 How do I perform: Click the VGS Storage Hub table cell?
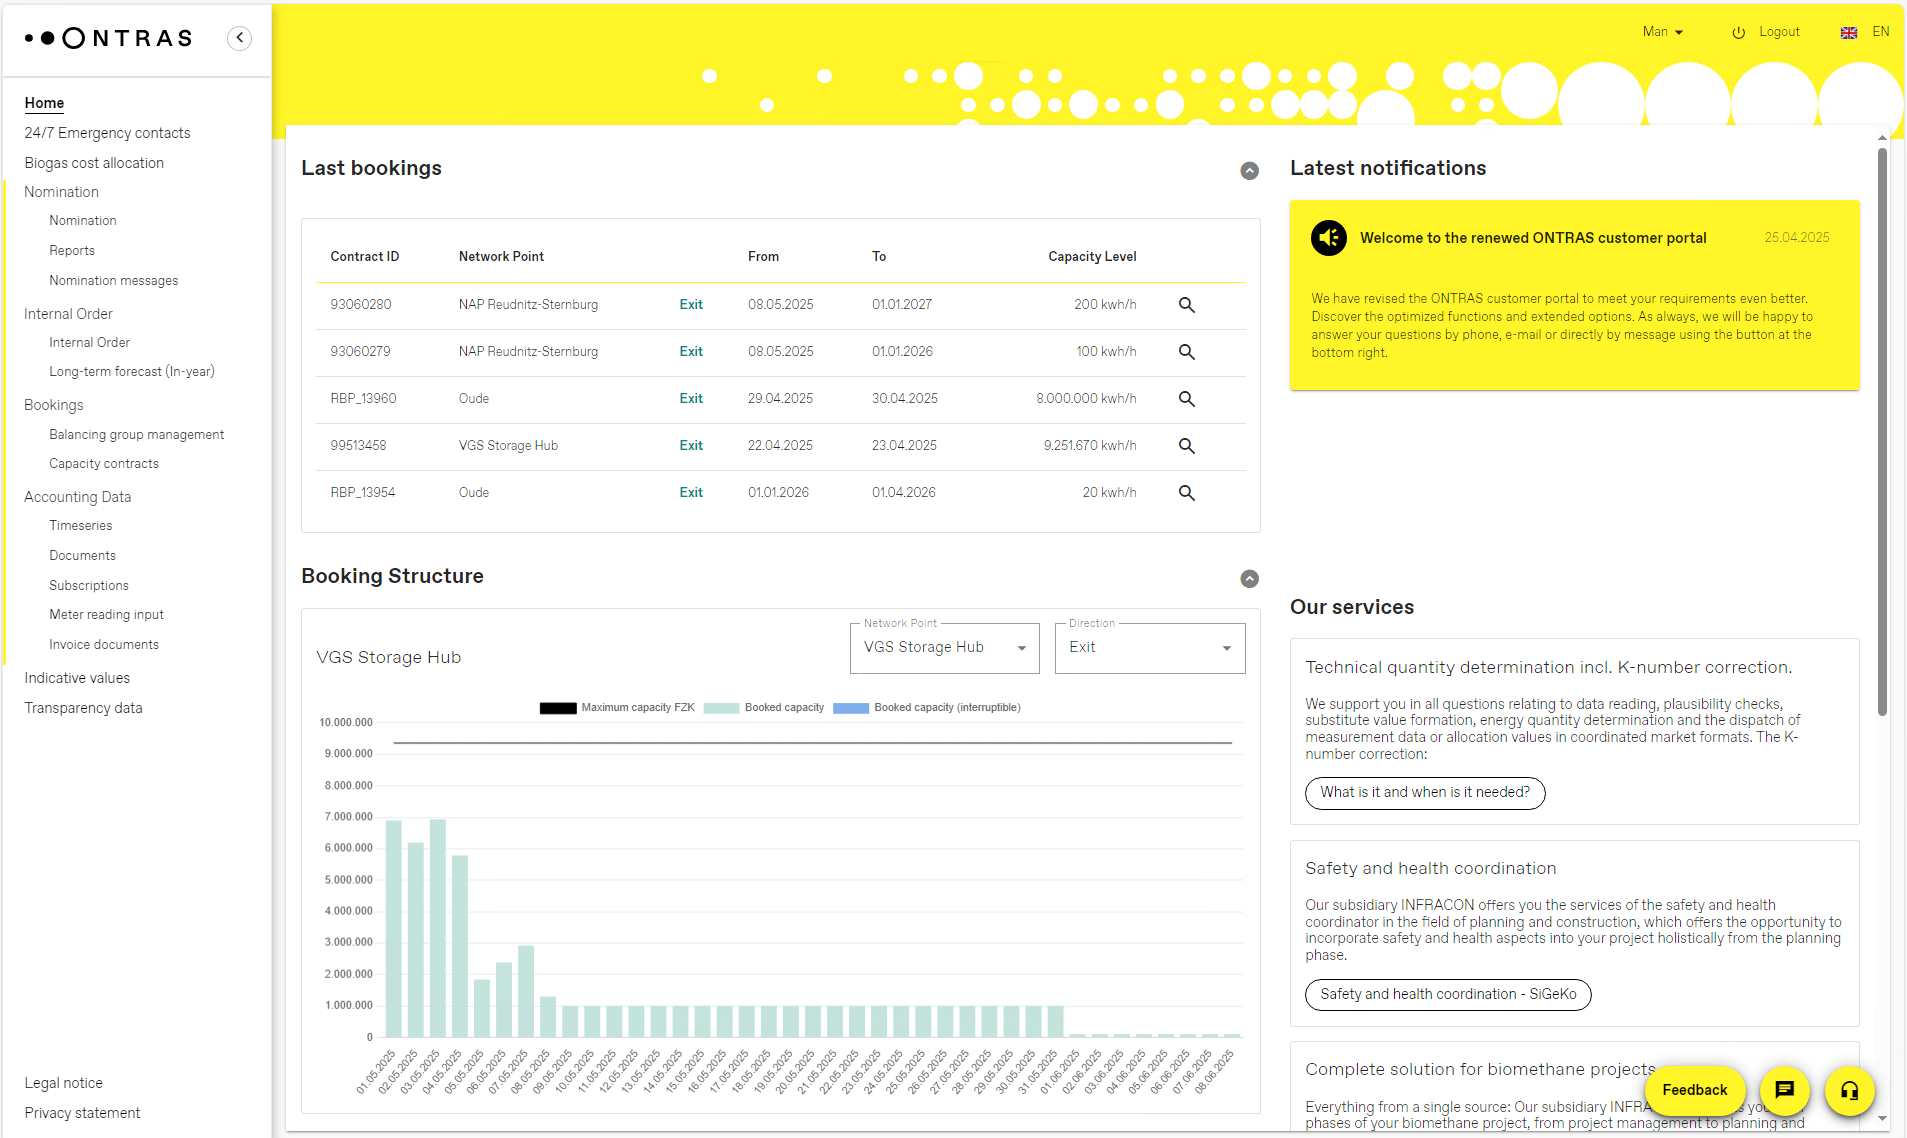tap(508, 446)
